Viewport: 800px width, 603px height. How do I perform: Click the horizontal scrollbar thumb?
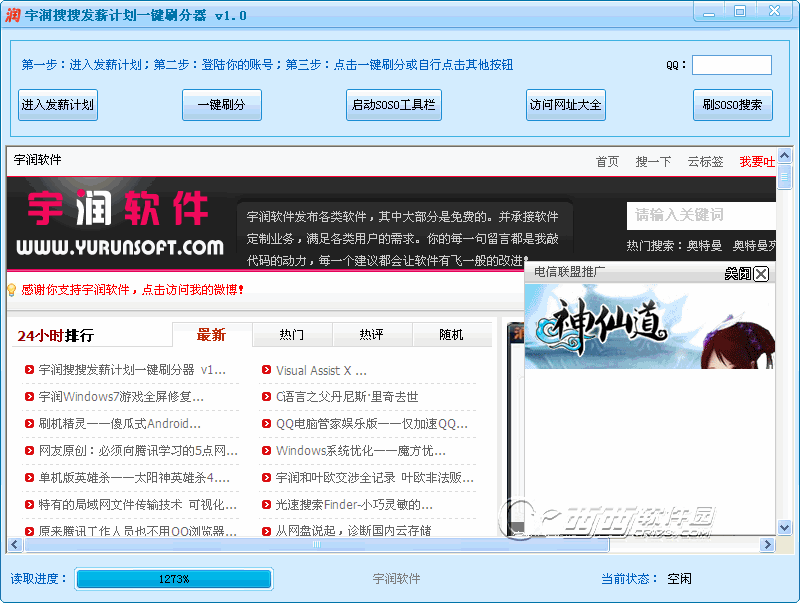coord(317,545)
